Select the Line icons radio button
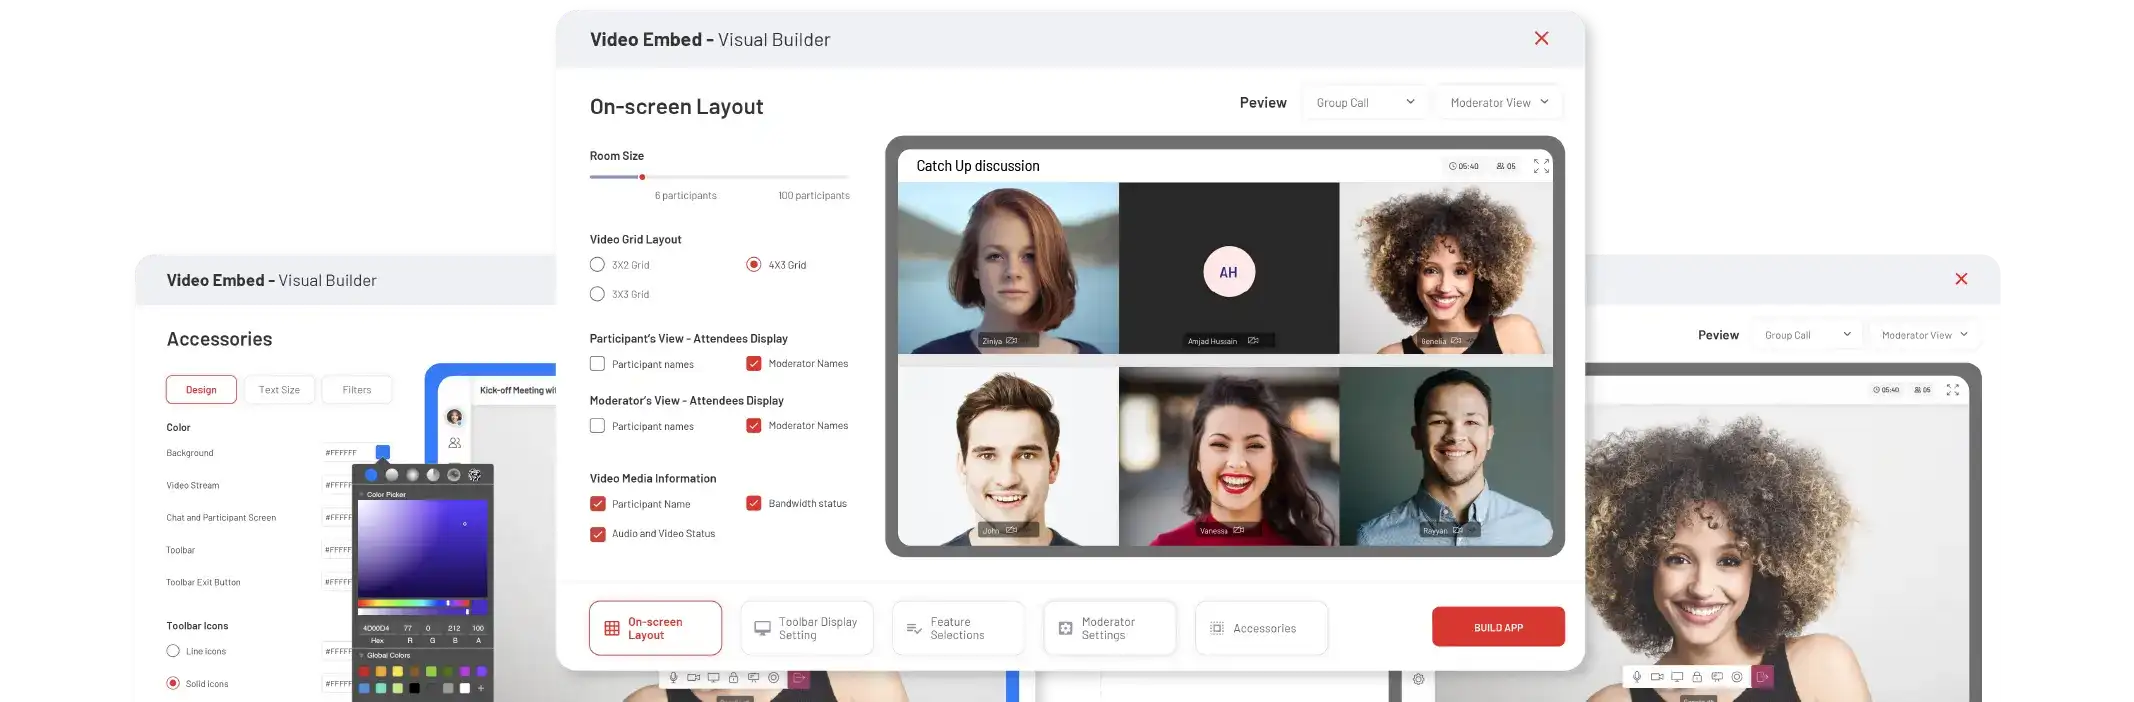This screenshot has width=2134, height=702. (x=173, y=651)
